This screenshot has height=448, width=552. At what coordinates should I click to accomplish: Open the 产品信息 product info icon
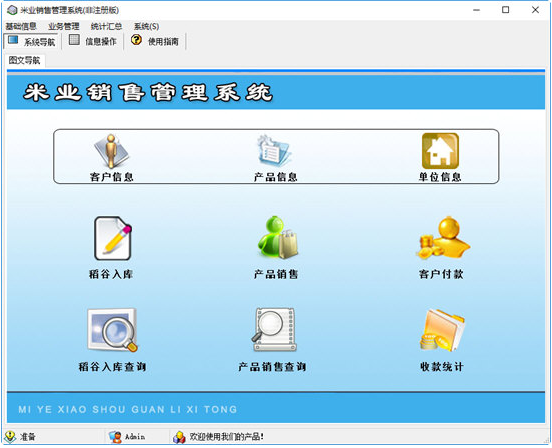coord(274,151)
